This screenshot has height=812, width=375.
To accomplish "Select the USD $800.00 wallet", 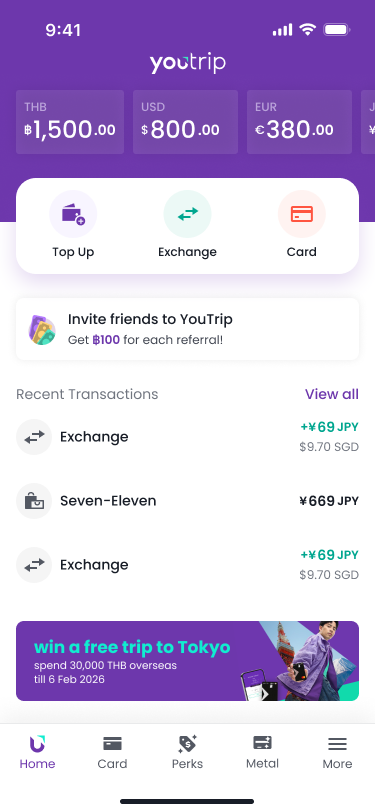I will tap(185, 122).
